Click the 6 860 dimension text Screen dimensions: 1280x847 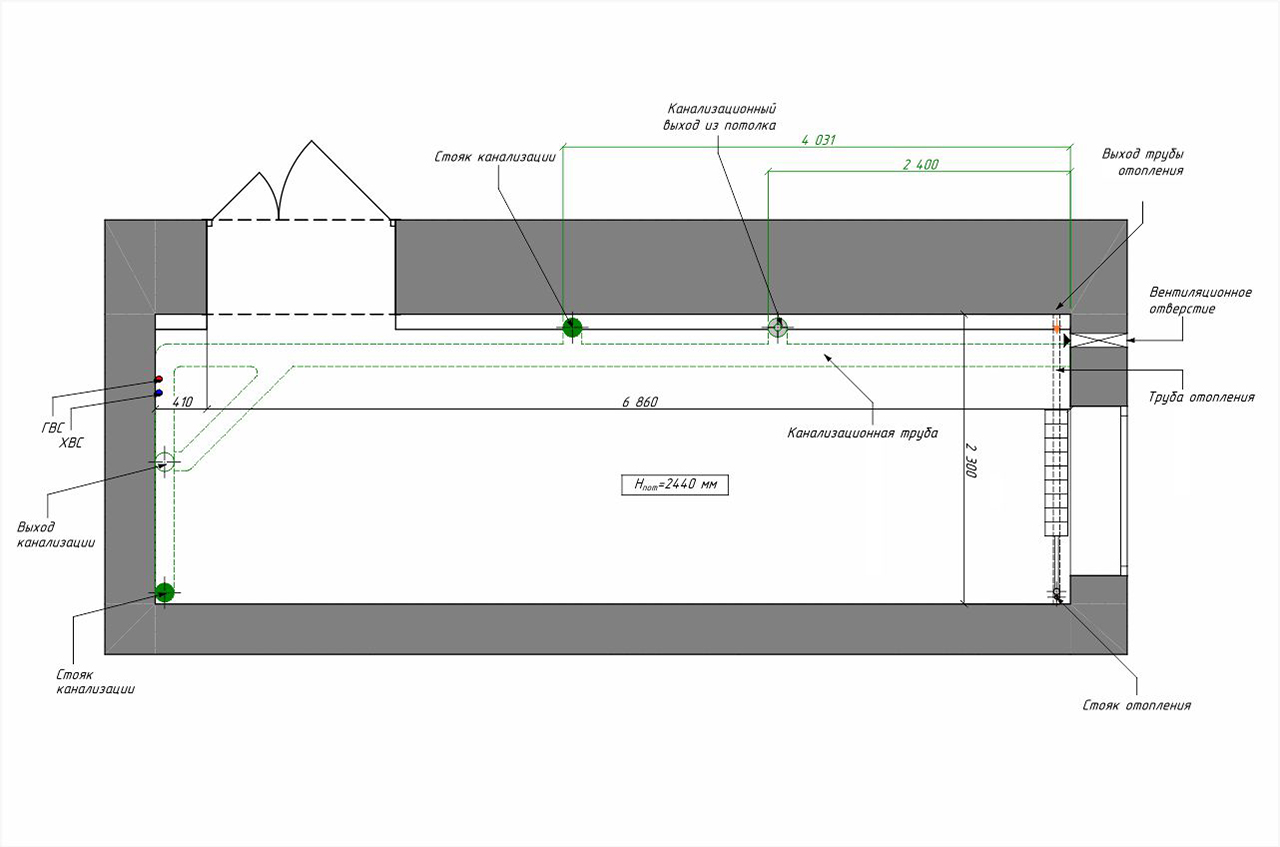coord(640,402)
